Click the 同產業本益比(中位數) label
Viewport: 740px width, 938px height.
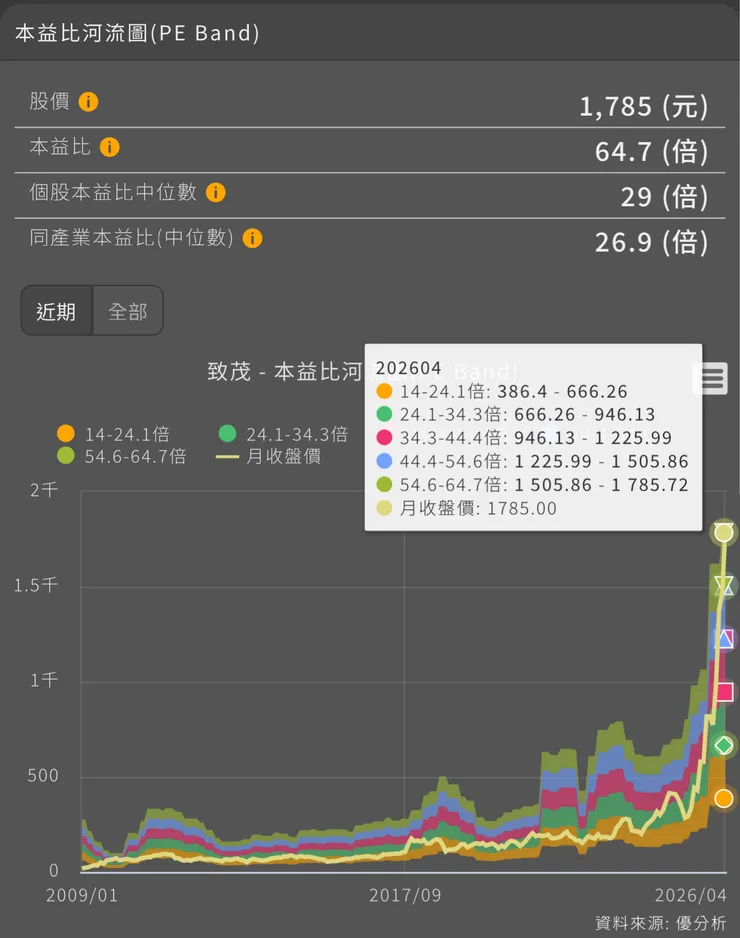(132, 237)
